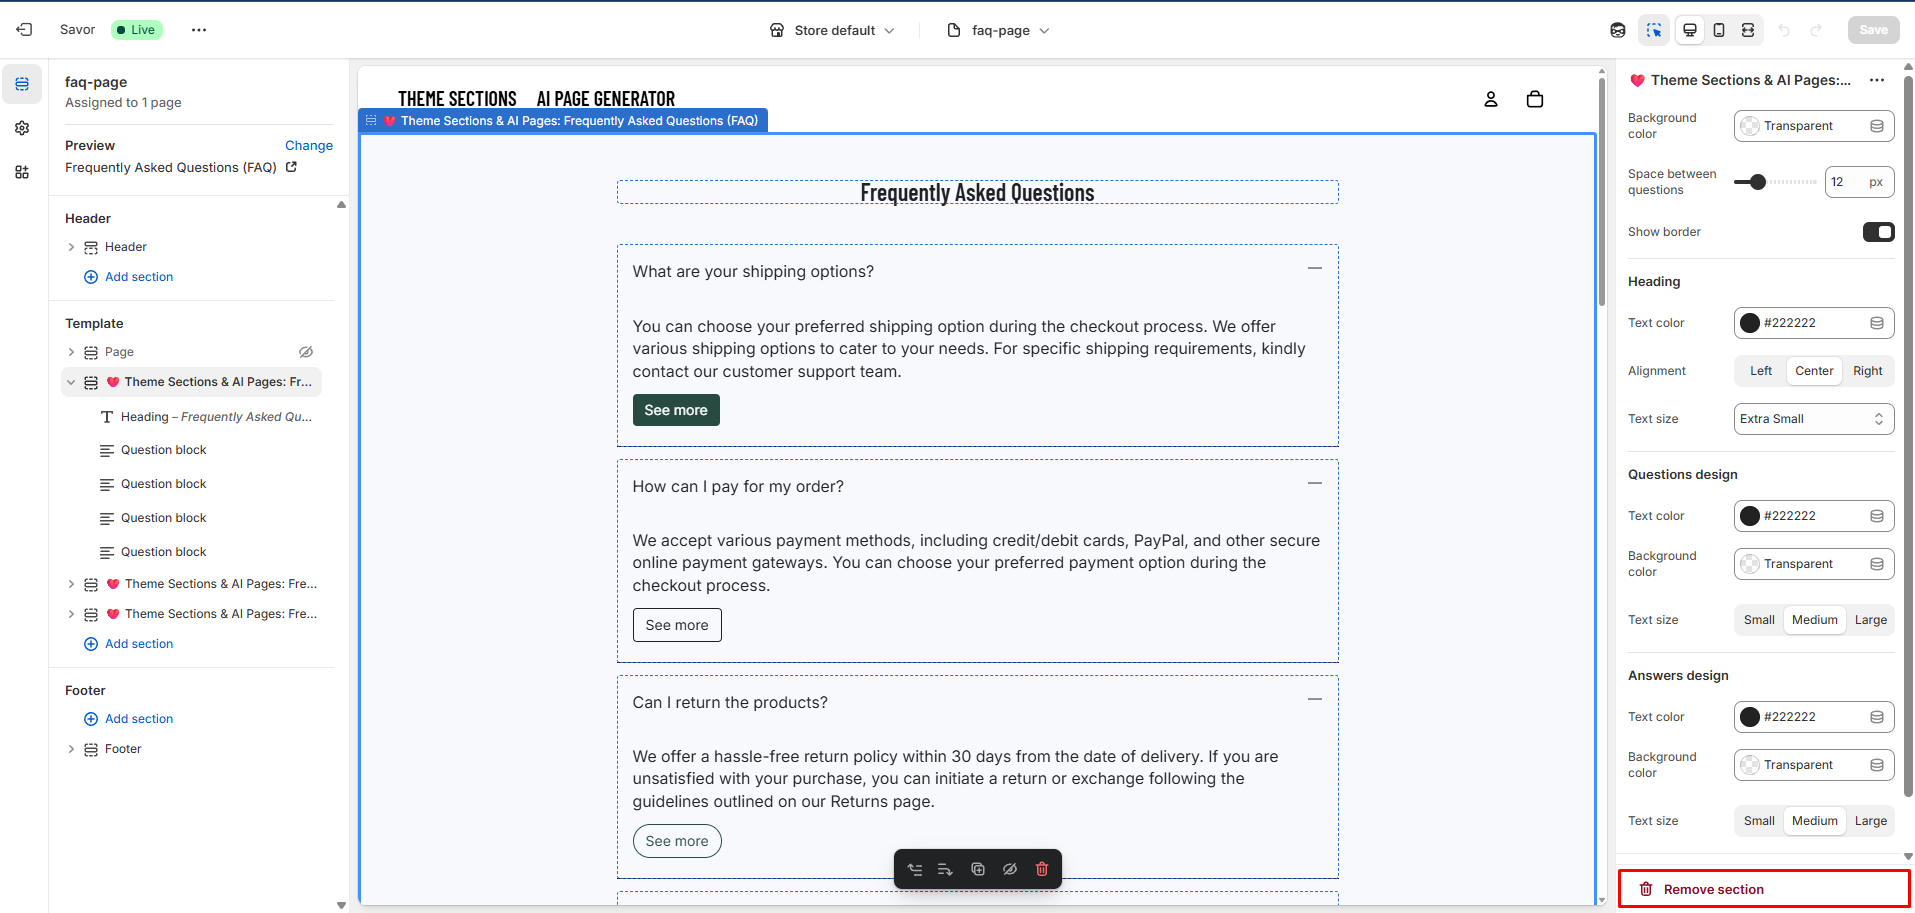The width and height of the screenshot is (1915, 913).
Task: Expand the Header section chevron
Action: tap(71, 247)
